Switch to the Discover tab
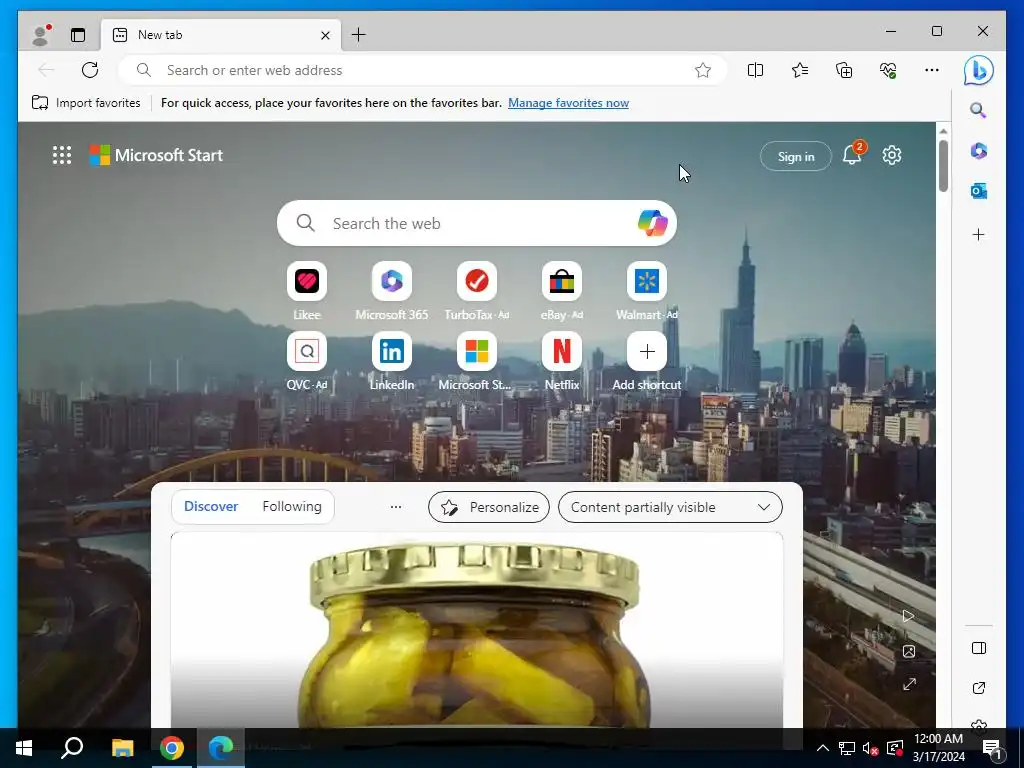This screenshot has height=768, width=1024. tap(211, 506)
